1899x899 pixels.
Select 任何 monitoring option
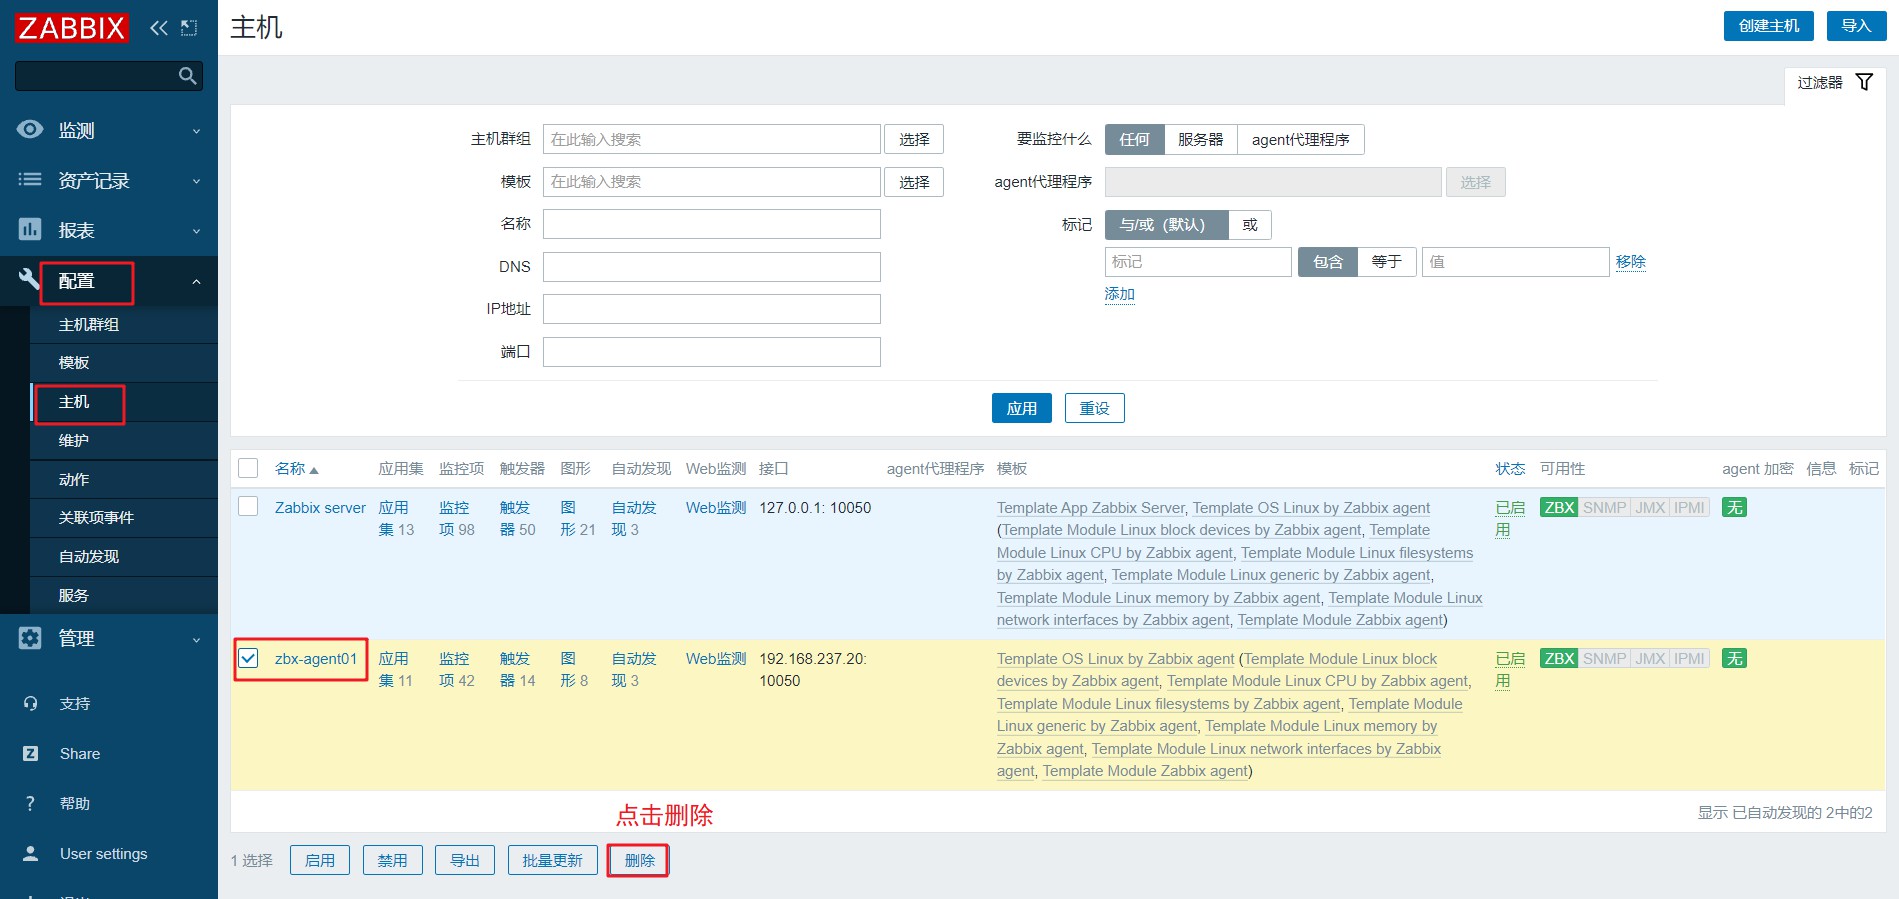1134,139
